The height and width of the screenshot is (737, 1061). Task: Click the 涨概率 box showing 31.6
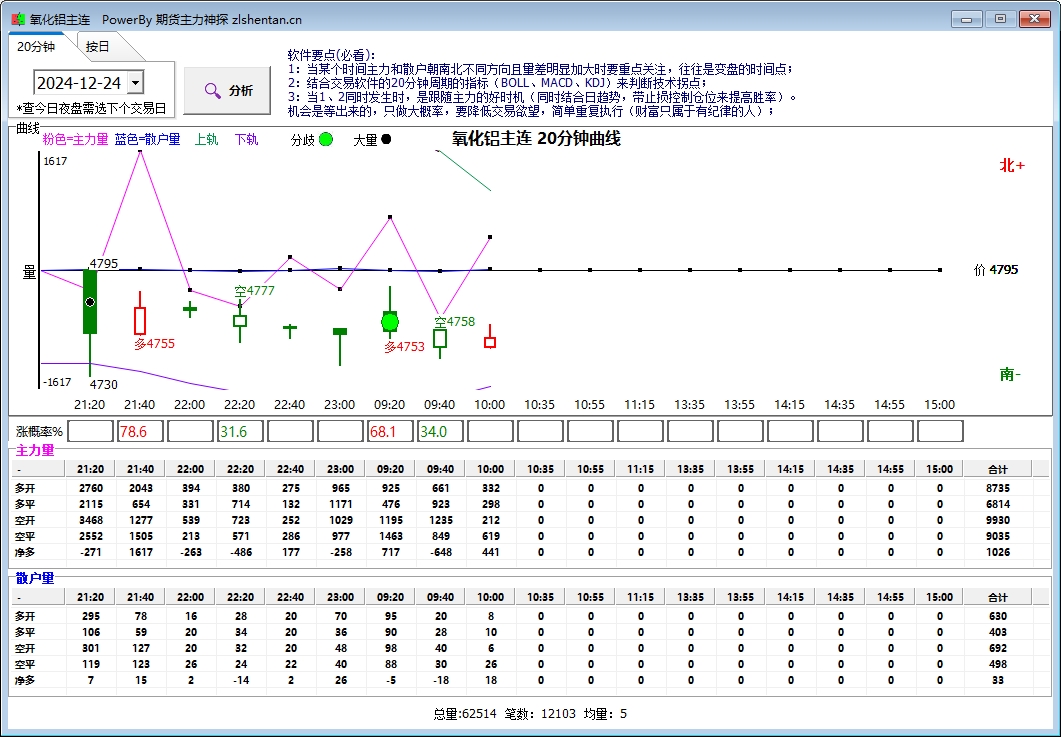240,431
